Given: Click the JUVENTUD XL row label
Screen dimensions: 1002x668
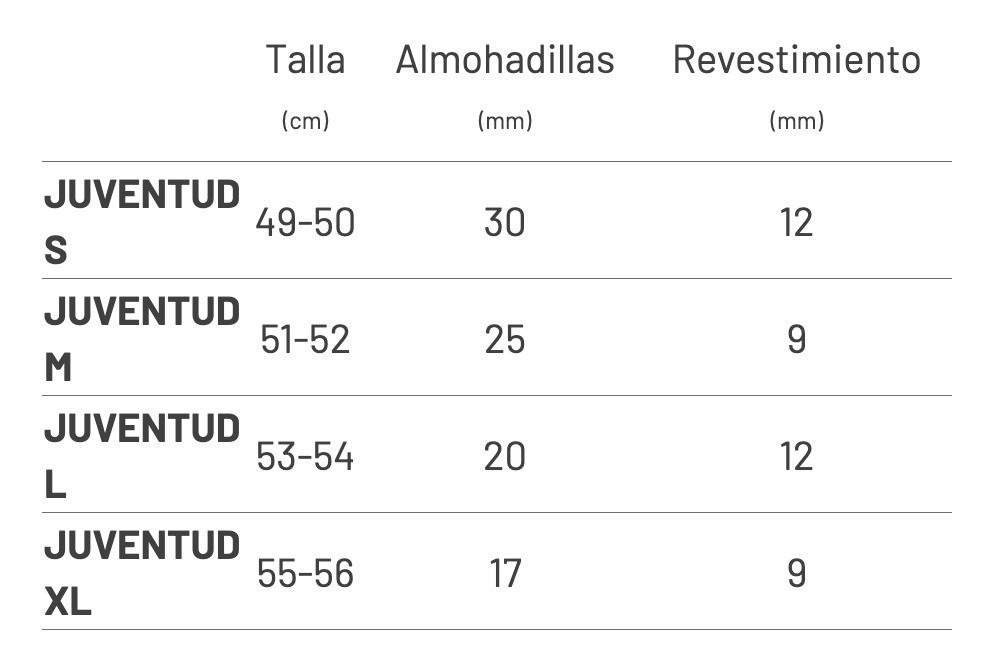Looking at the screenshot, I should (x=141, y=572).
